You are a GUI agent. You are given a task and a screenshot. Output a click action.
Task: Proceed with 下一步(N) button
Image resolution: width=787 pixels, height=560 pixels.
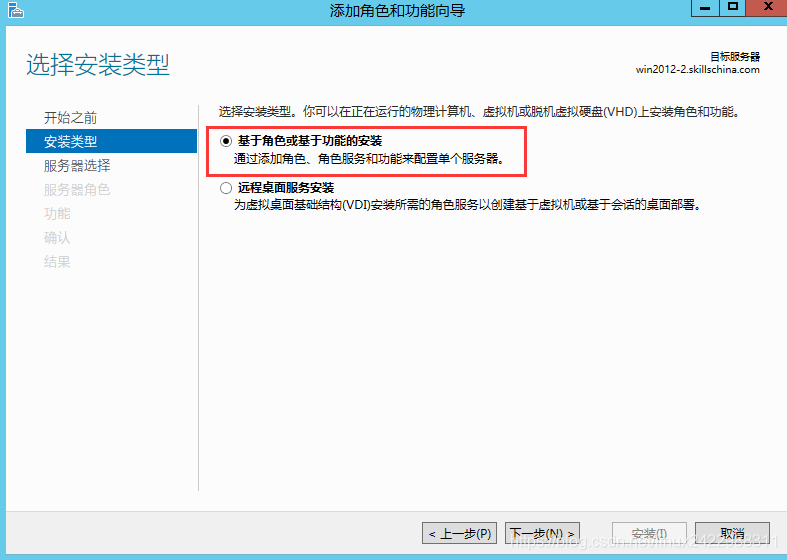[x=542, y=533]
